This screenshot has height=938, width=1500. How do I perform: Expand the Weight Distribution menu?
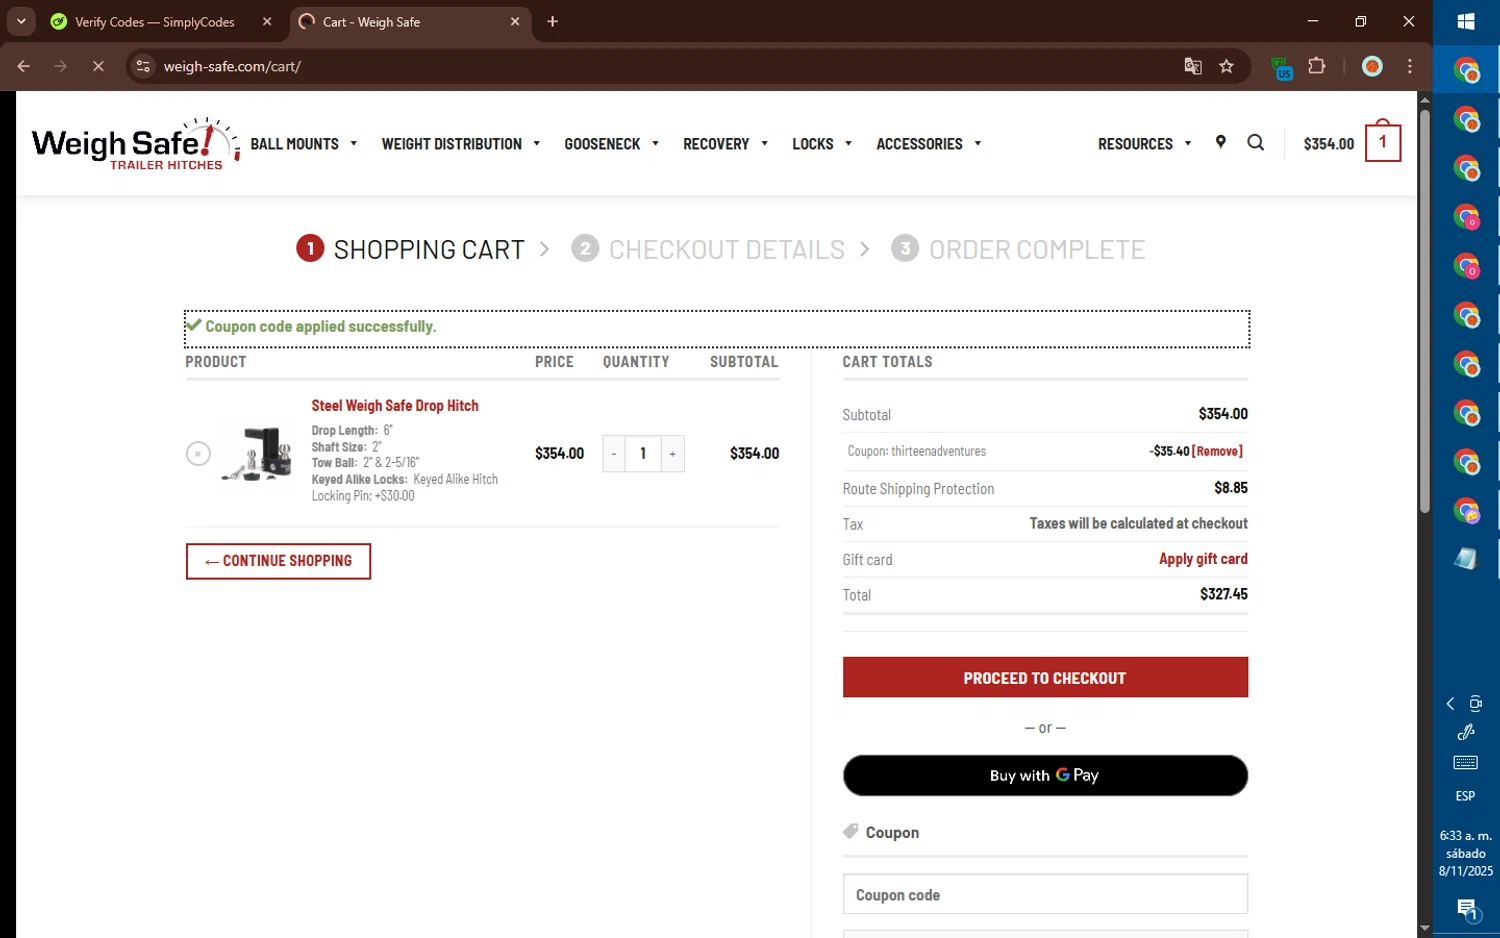pyautogui.click(x=461, y=144)
